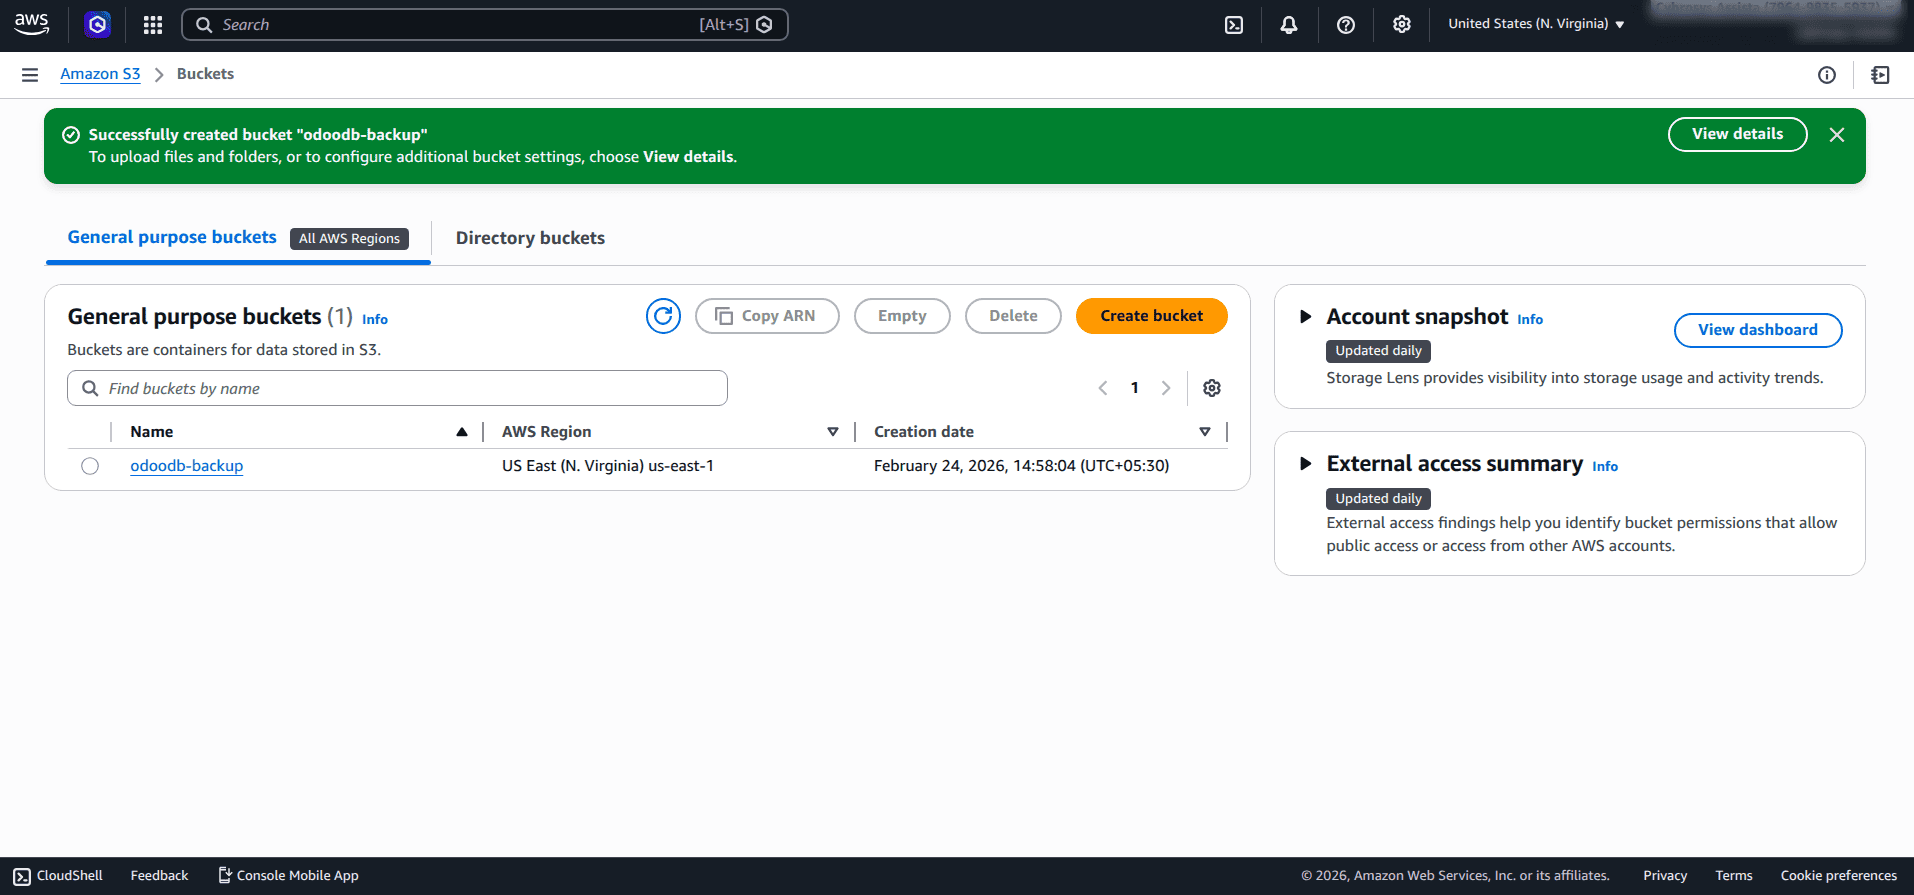Open the notifications bell icon
Viewport: 1914px width, 895px height.
pos(1289,25)
